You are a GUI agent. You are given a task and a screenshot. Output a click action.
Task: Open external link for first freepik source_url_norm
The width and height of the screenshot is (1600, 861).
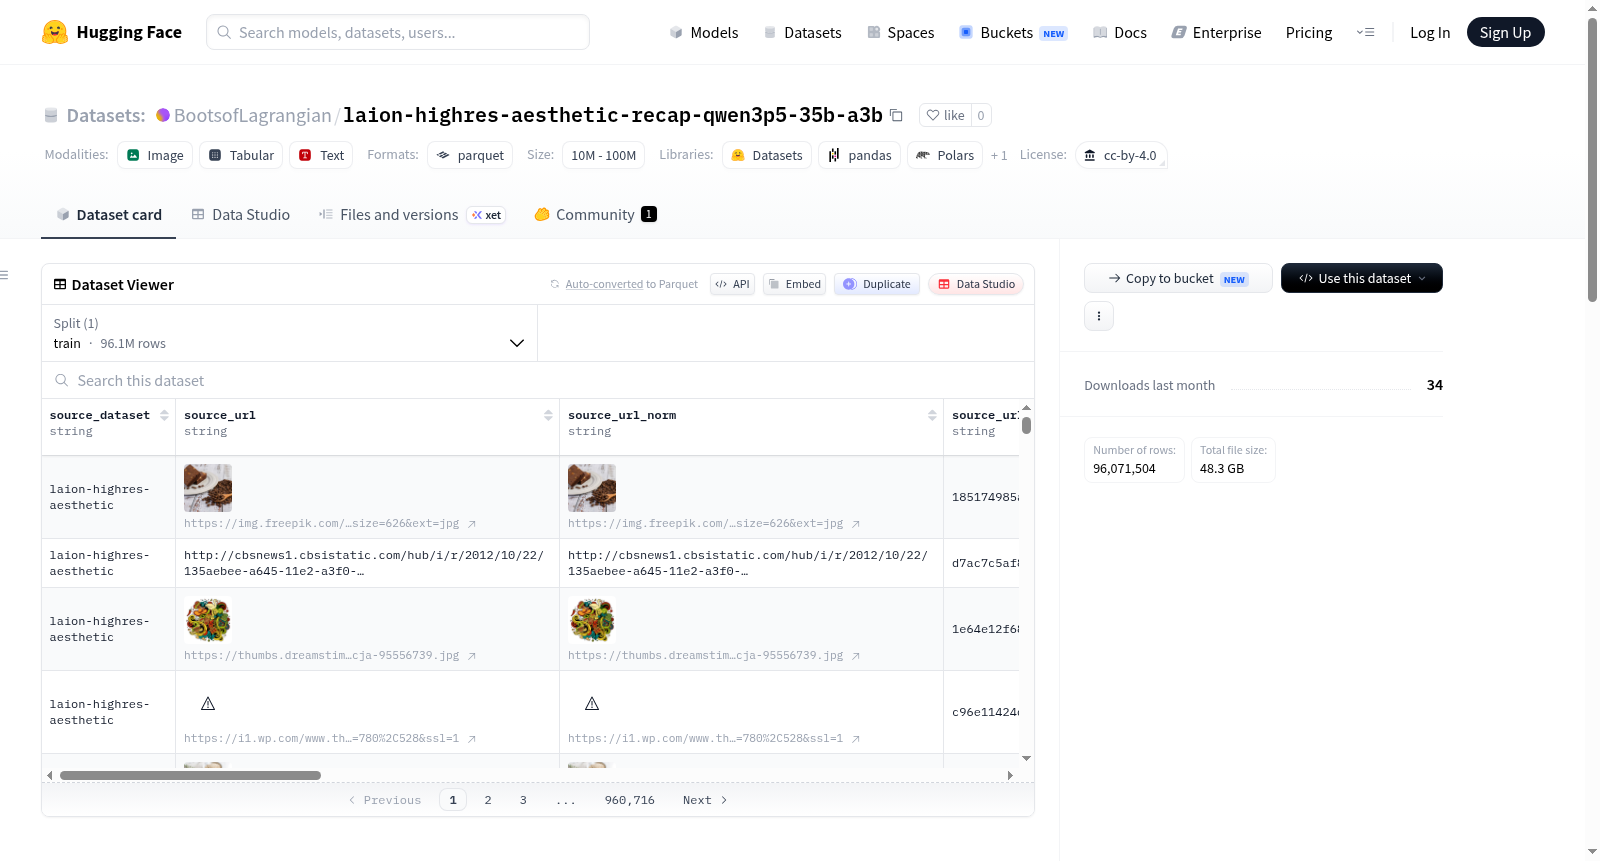tap(856, 524)
